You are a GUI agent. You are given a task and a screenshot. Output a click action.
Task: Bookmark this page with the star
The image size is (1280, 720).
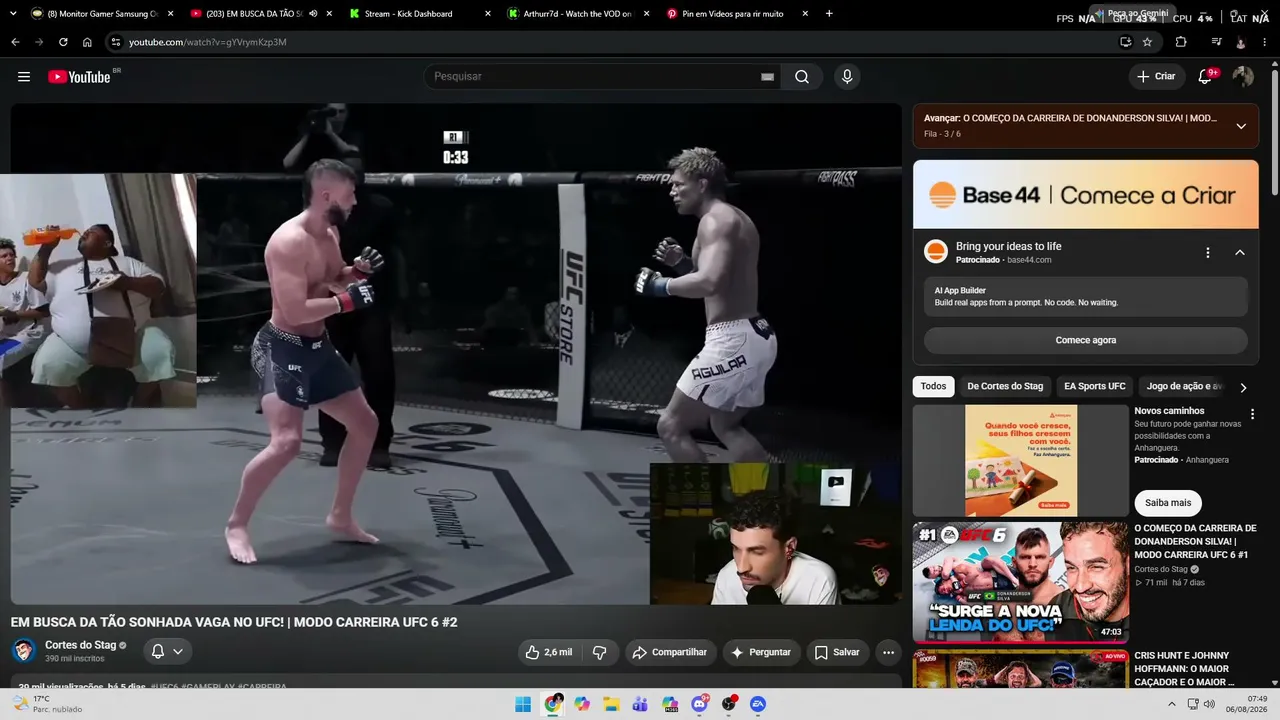[x=1147, y=42]
